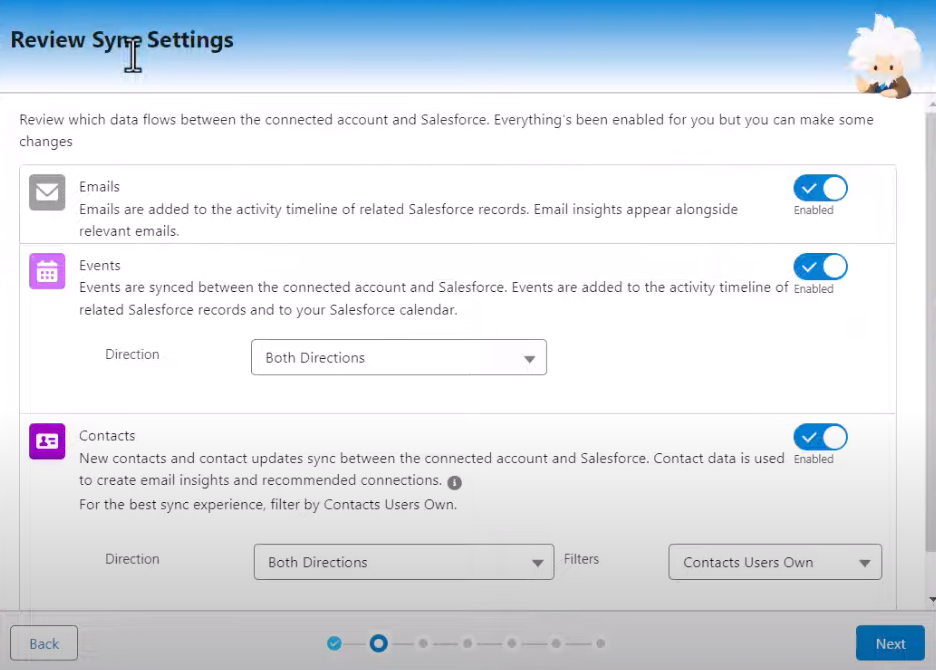Click the scroll down arrow
The width and height of the screenshot is (936, 670).
click(x=932, y=599)
